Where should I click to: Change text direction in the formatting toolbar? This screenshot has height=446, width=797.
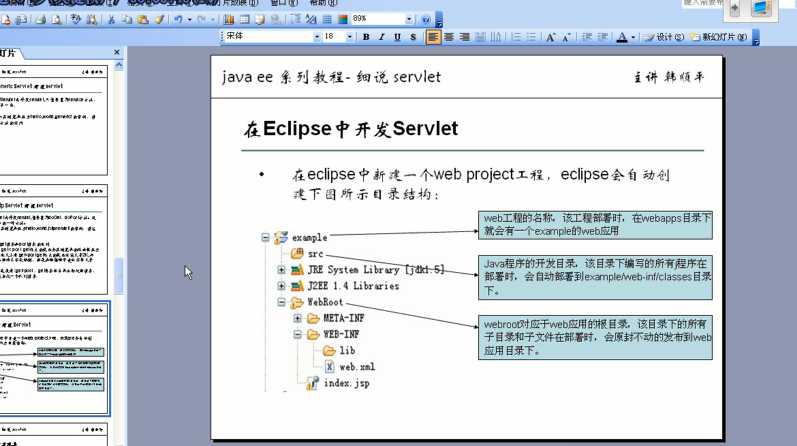pos(496,37)
